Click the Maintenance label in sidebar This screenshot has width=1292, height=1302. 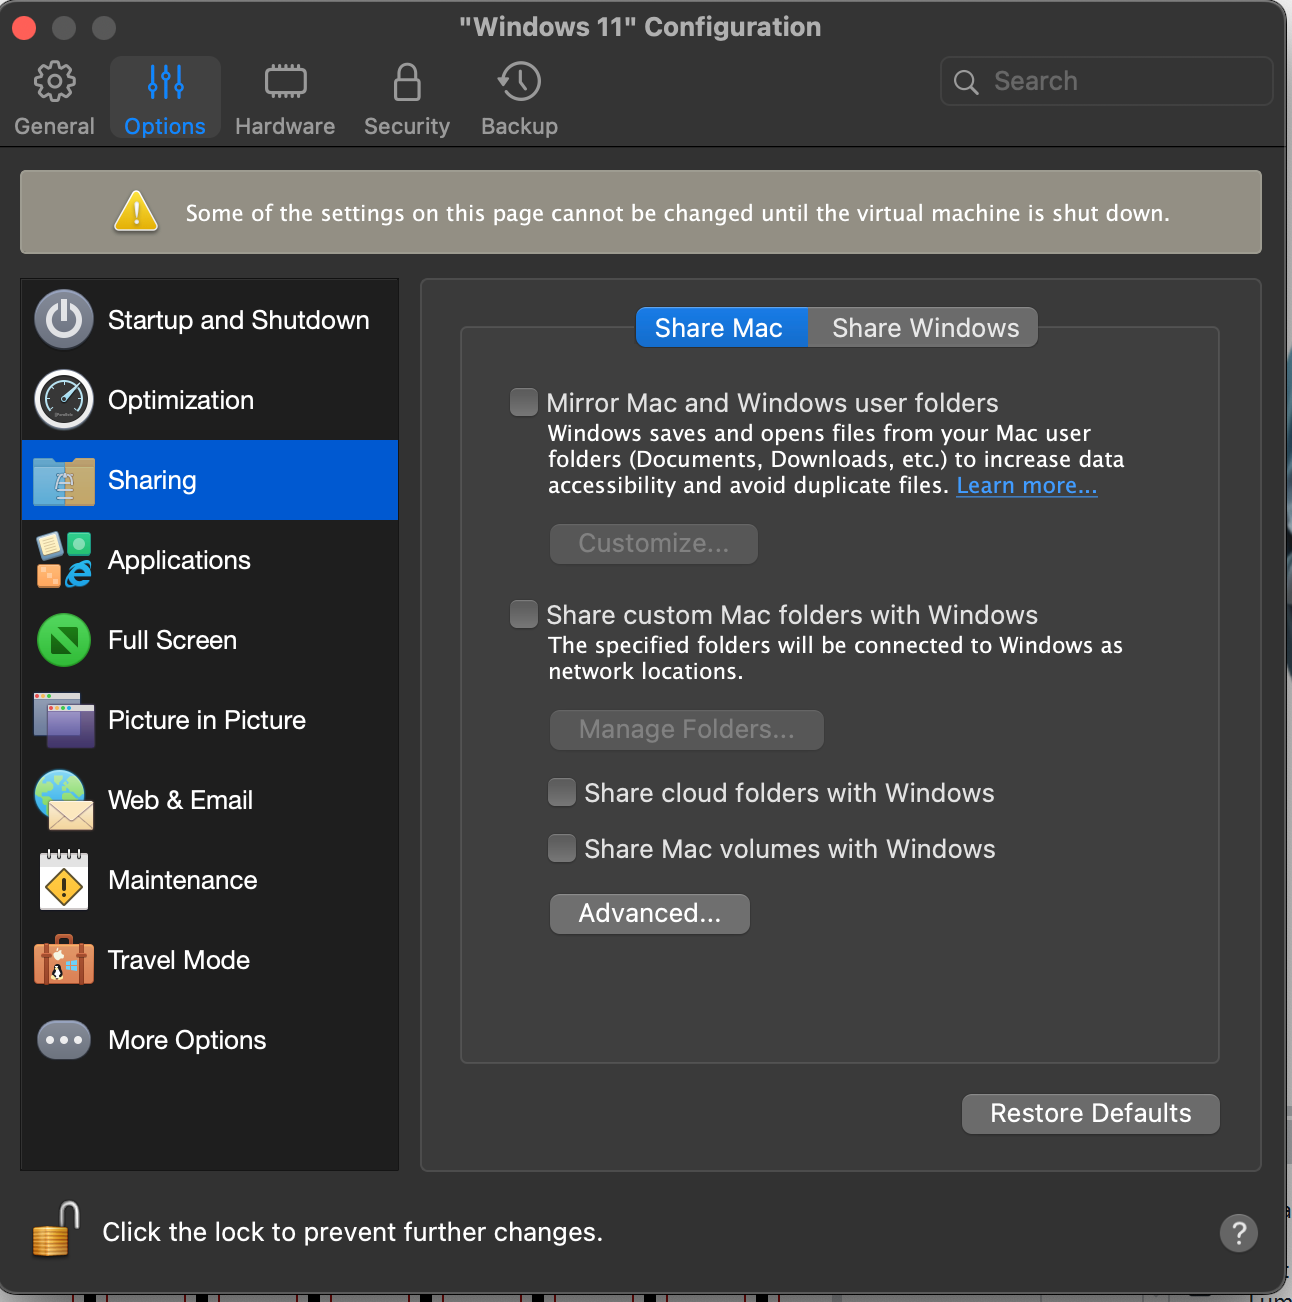183,880
